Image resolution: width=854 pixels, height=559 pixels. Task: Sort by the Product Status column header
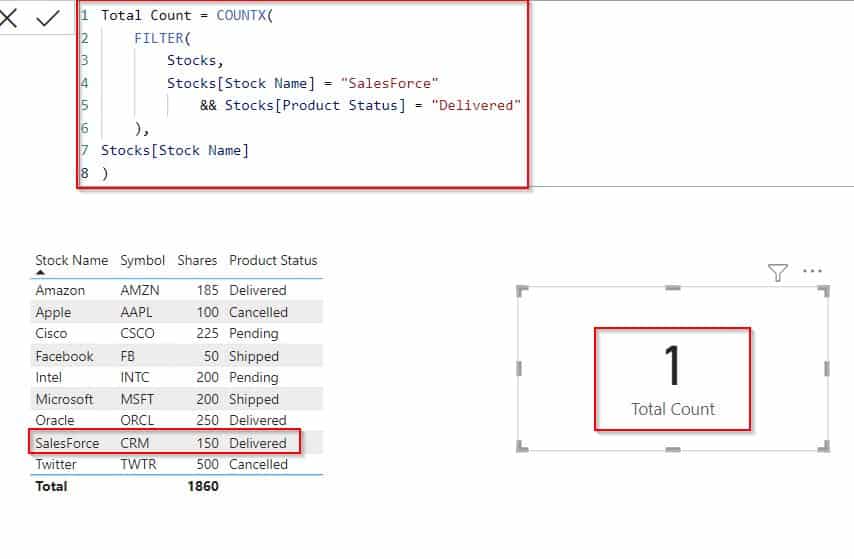click(x=273, y=260)
